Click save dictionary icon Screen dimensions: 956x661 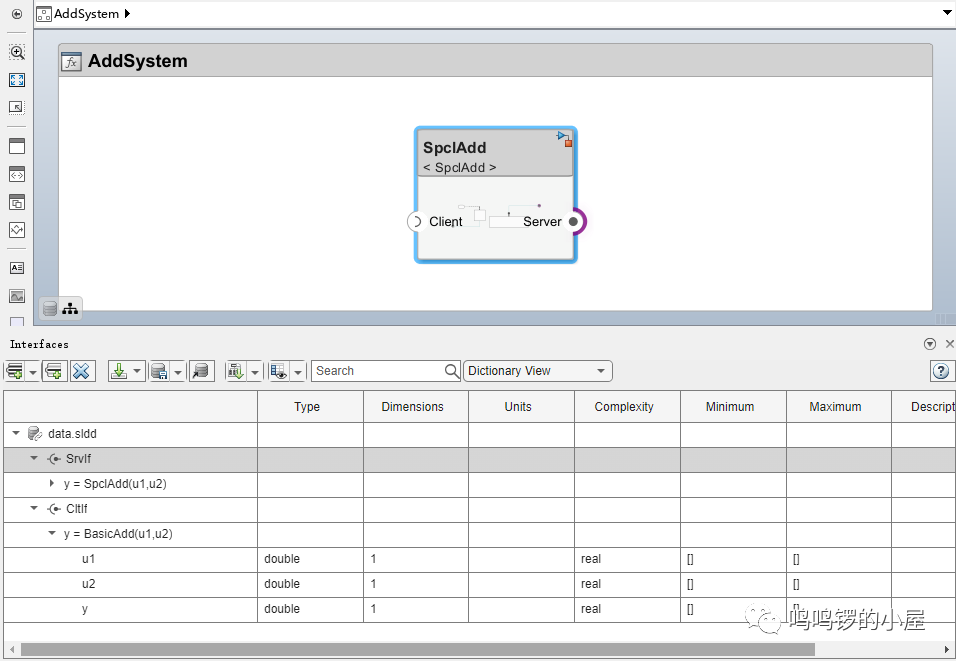tap(160, 371)
